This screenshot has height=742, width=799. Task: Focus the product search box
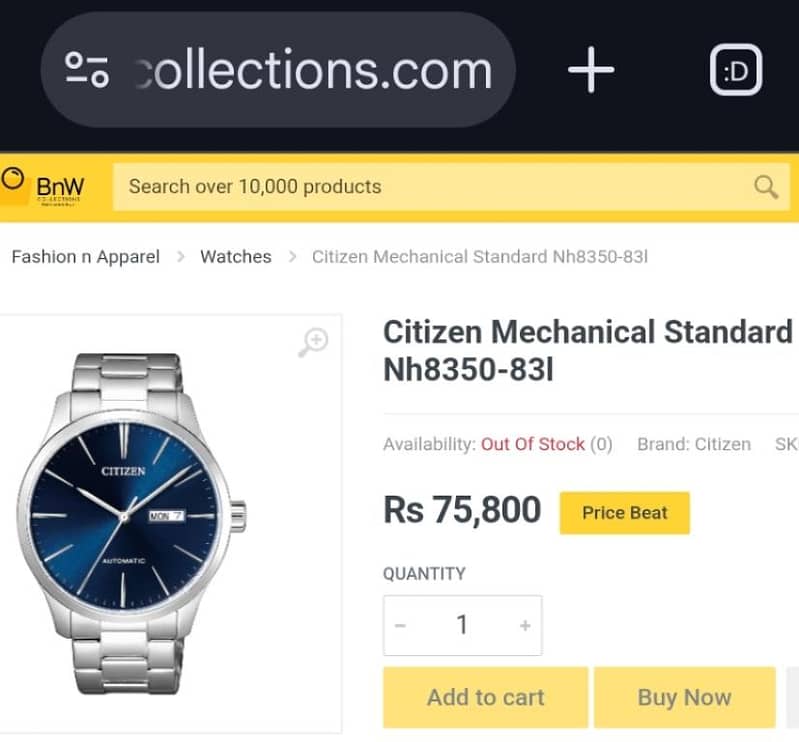pos(451,187)
